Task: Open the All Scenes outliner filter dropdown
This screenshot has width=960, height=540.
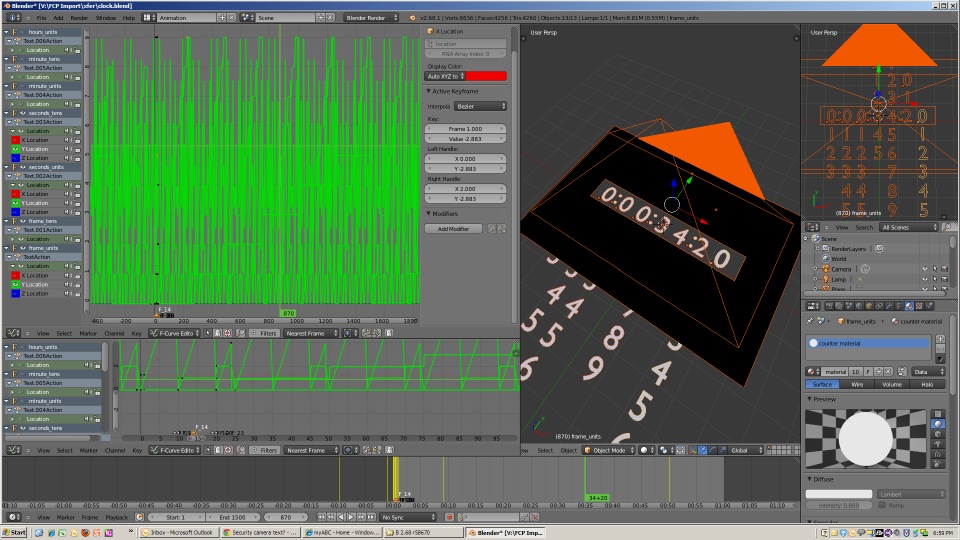Action: click(909, 227)
